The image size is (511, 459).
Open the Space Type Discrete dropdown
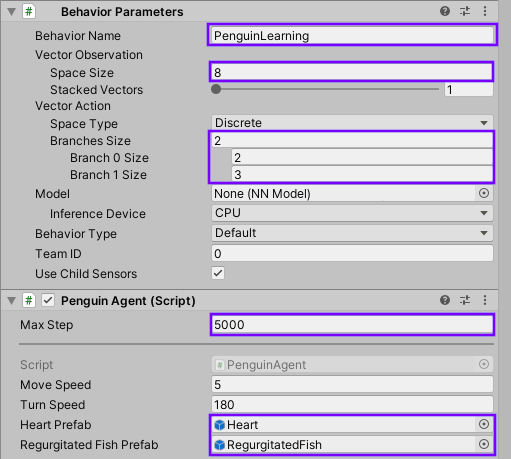(352, 123)
